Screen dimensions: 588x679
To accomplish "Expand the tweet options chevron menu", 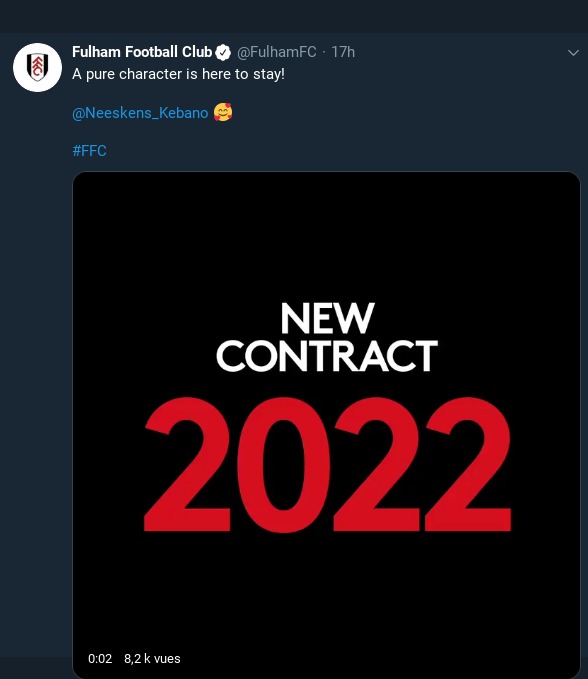I will click(x=573, y=53).
